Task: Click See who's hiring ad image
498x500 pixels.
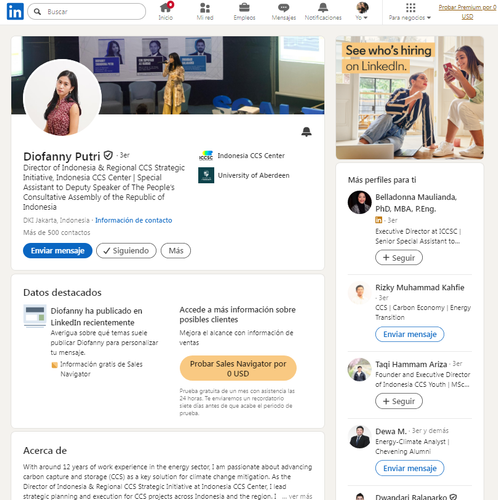Action: [410, 98]
